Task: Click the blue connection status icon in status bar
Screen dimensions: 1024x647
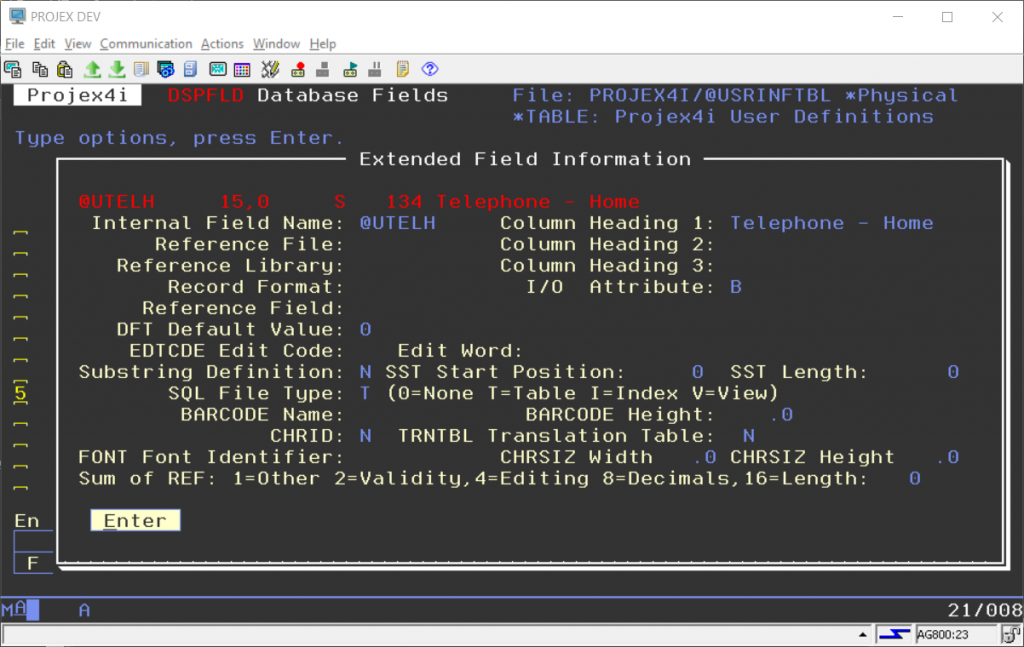Action: pyautogui.click(x=893, y=634)
